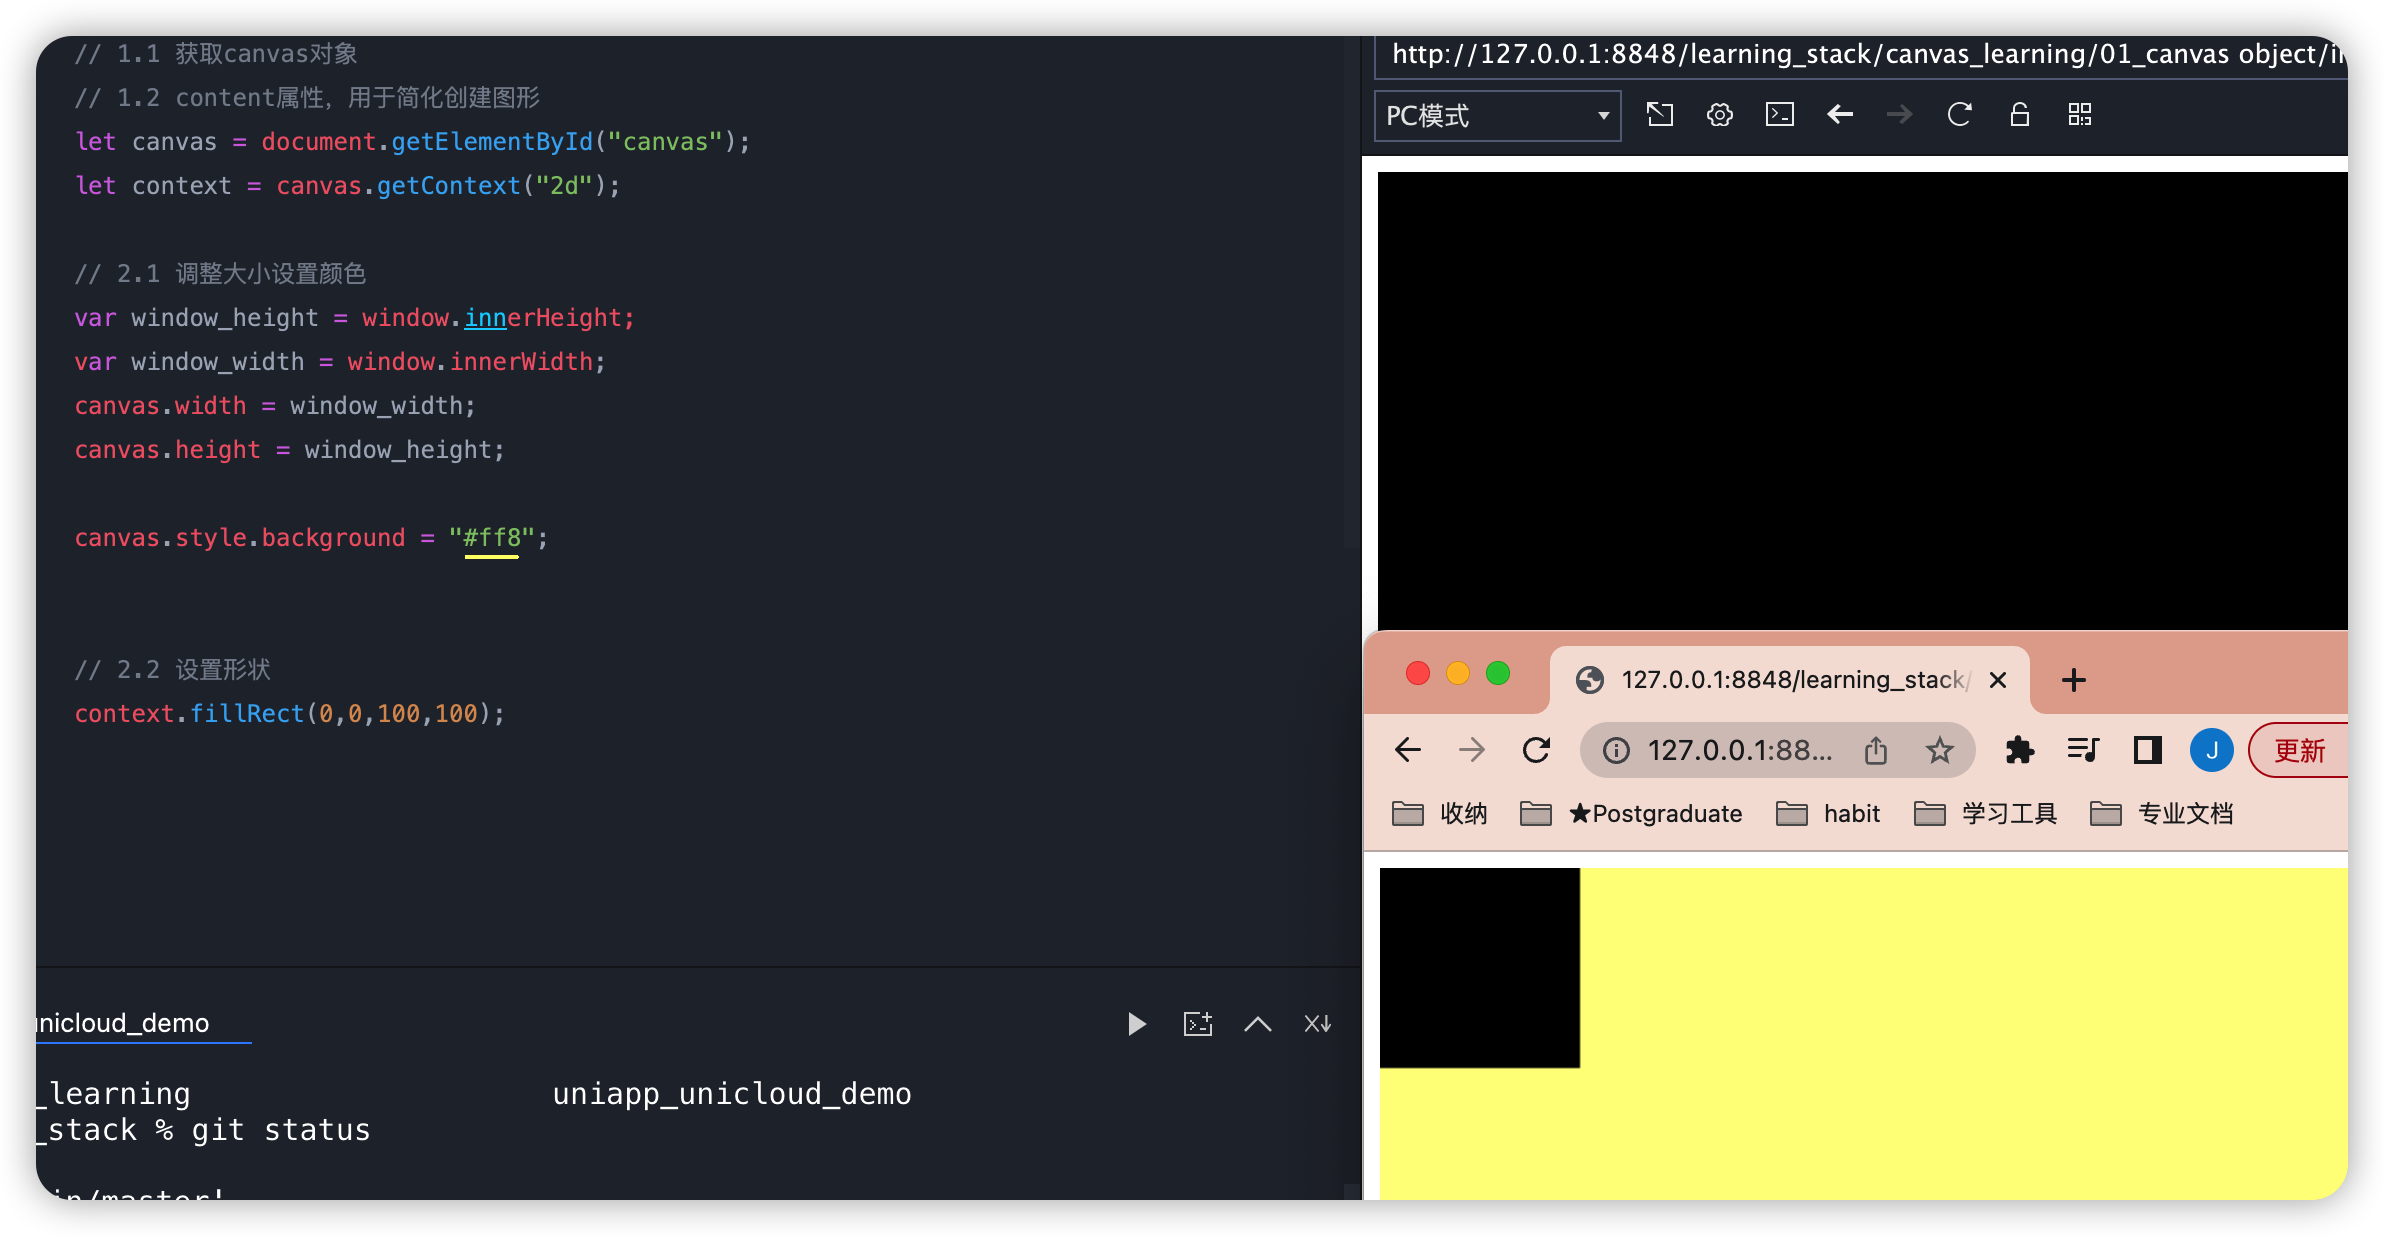This screenshot has height=1236, width=2384.
Task: Click Chrome's forward arrow
Action: point(1472,750)
